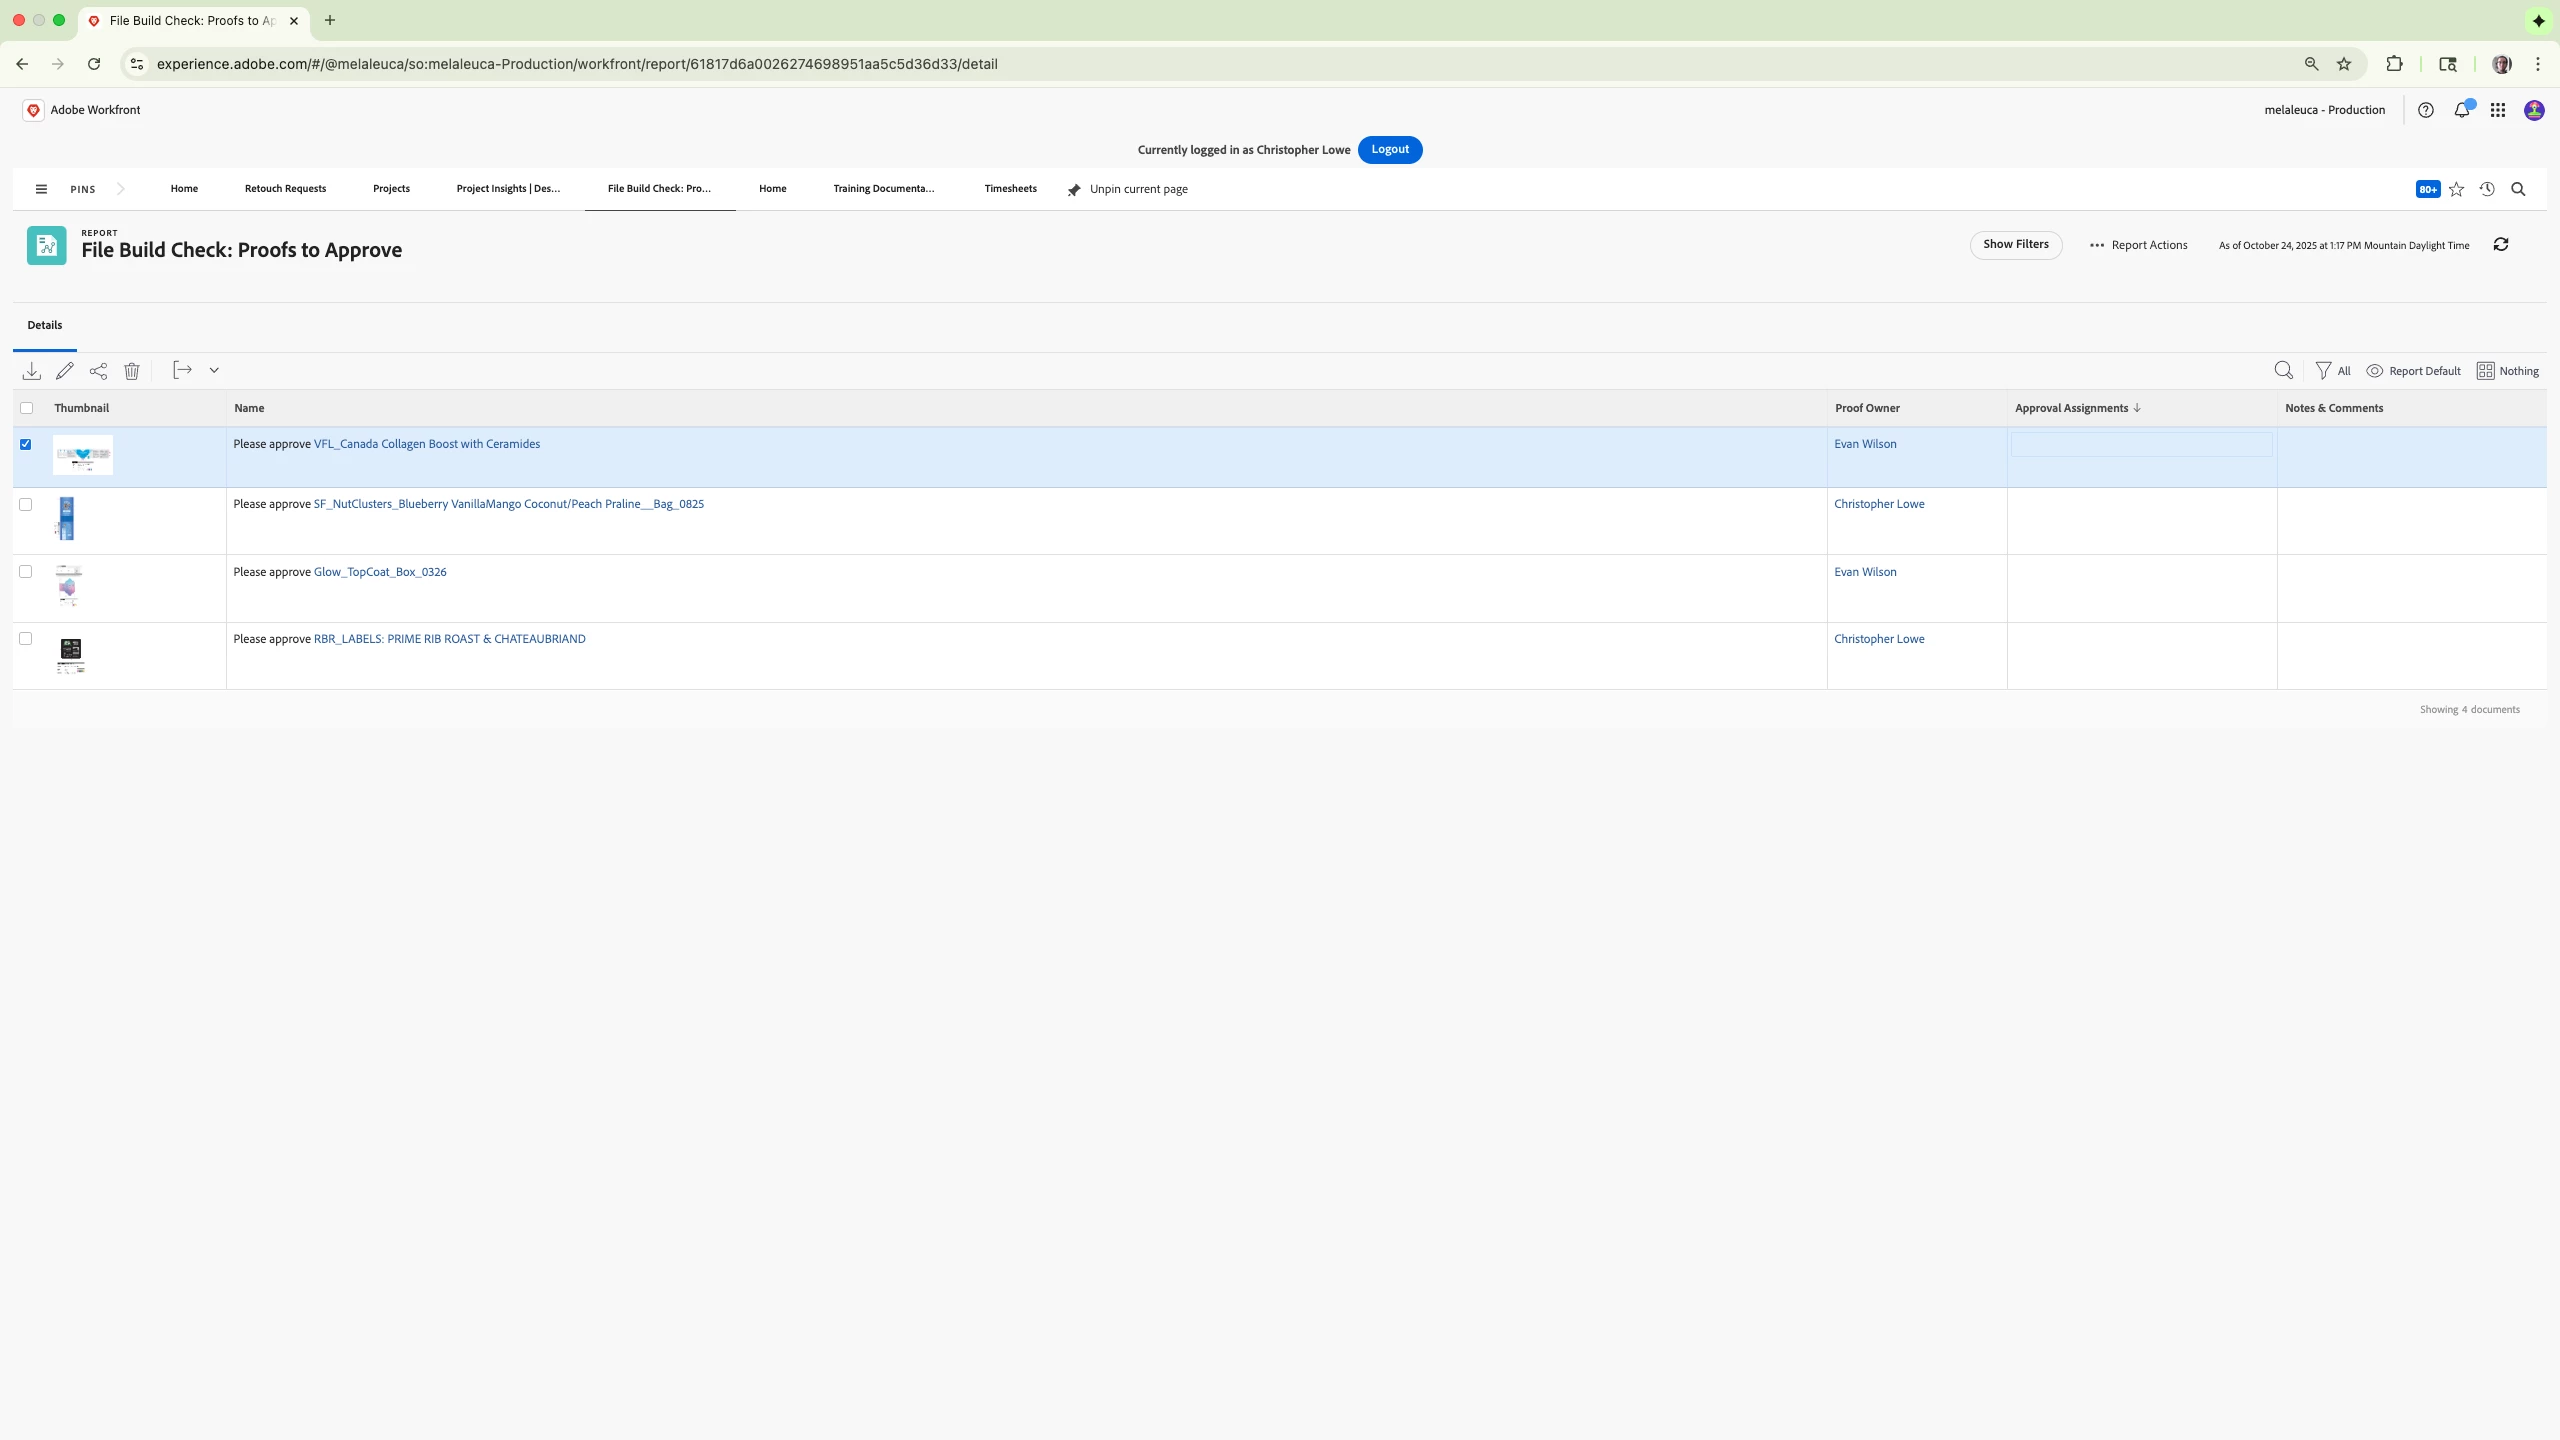Click the share icon in toolbar

click(98, 371)
